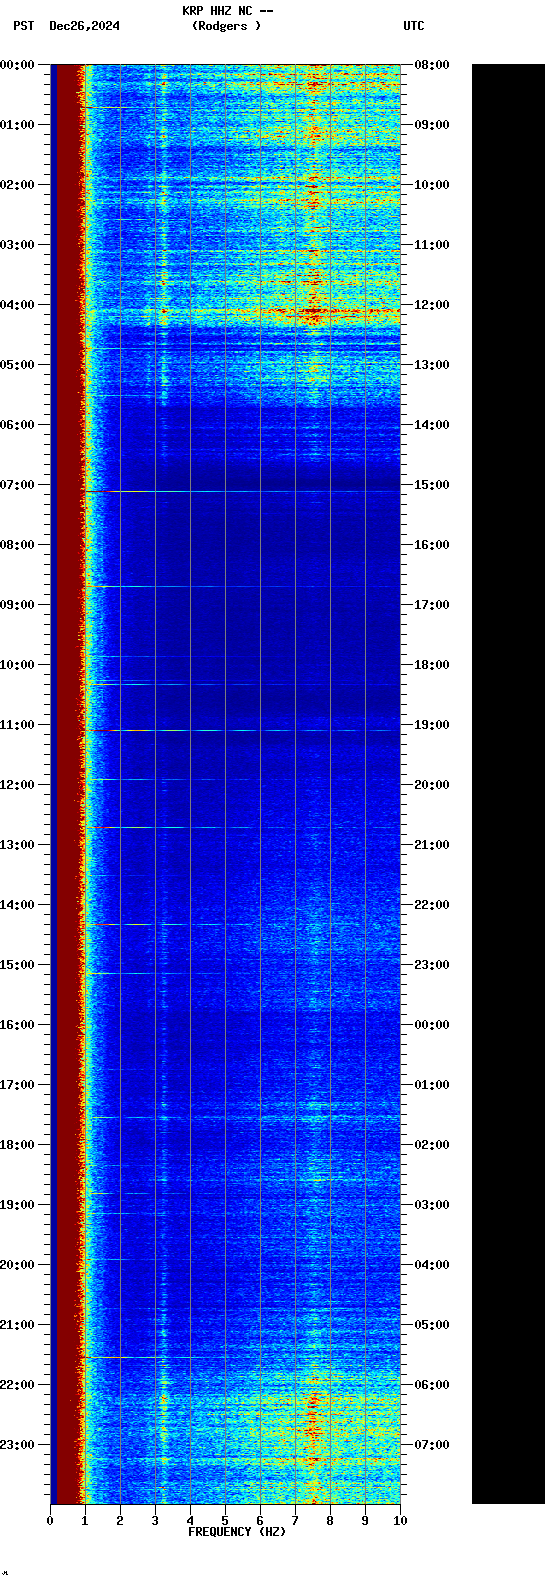Click the 23:00 label on PST axis
The width and height of the screenshot is (552, 1584).
point(17,1445)
